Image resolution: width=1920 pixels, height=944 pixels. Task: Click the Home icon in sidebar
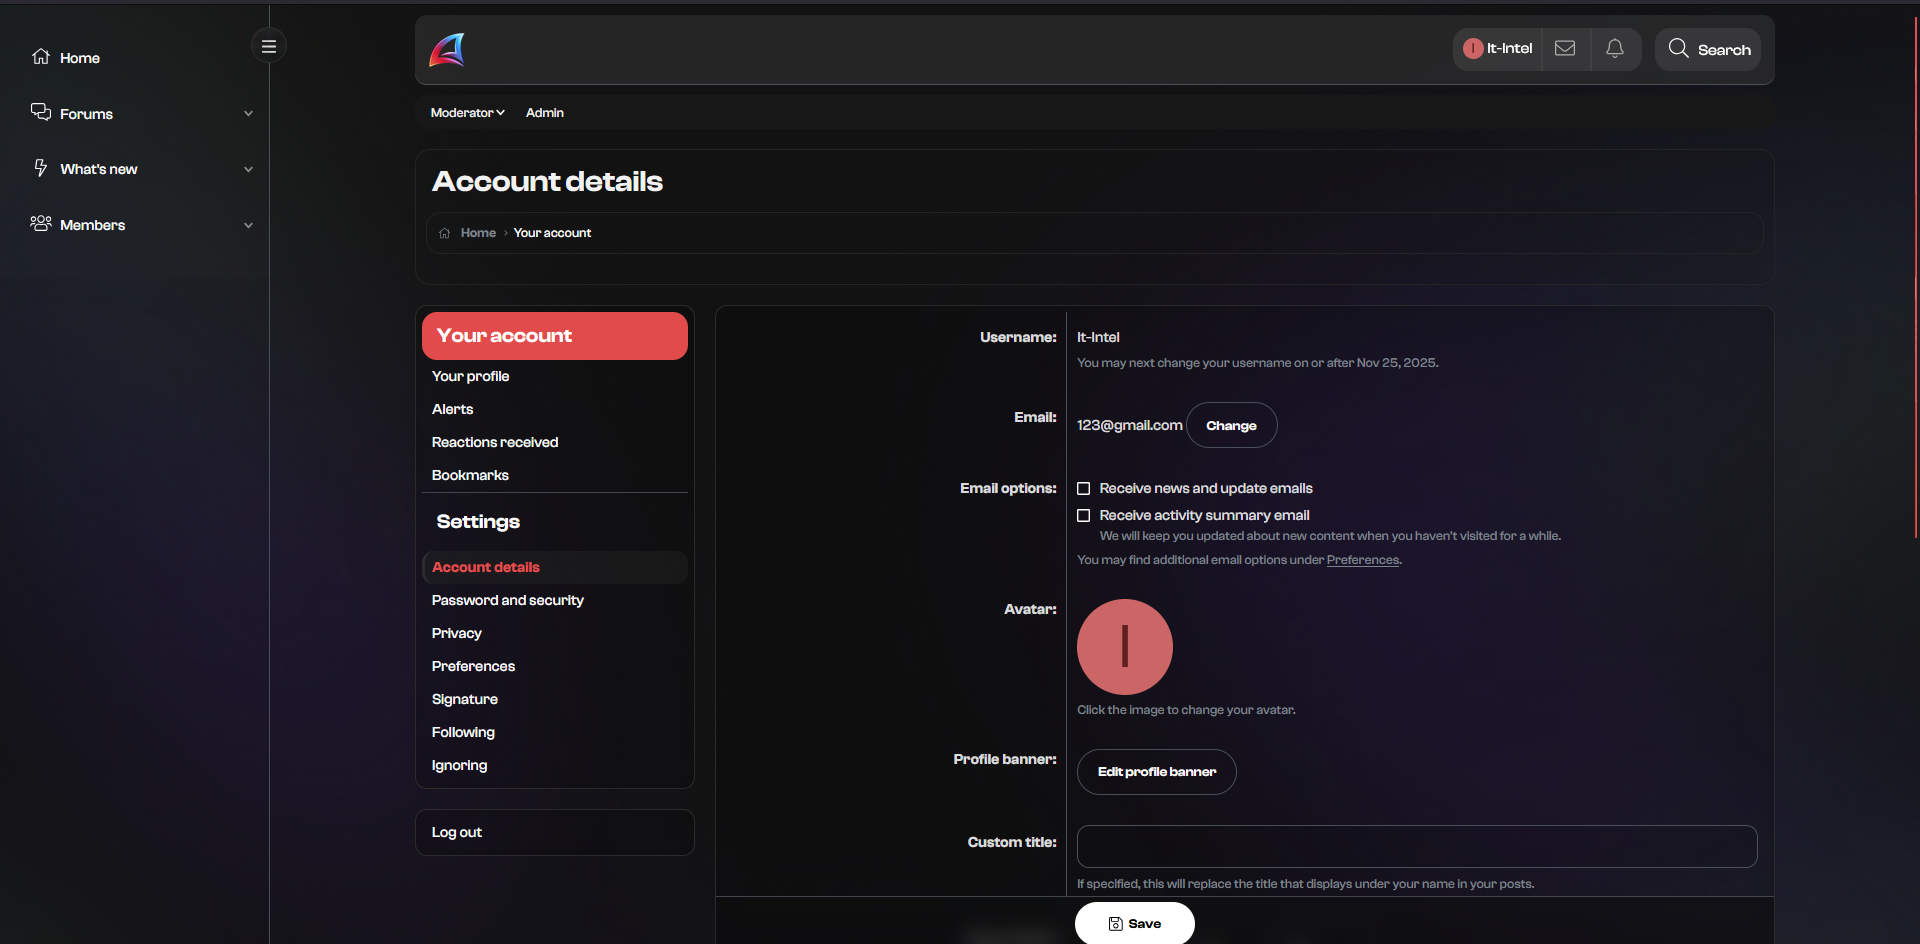41,57
